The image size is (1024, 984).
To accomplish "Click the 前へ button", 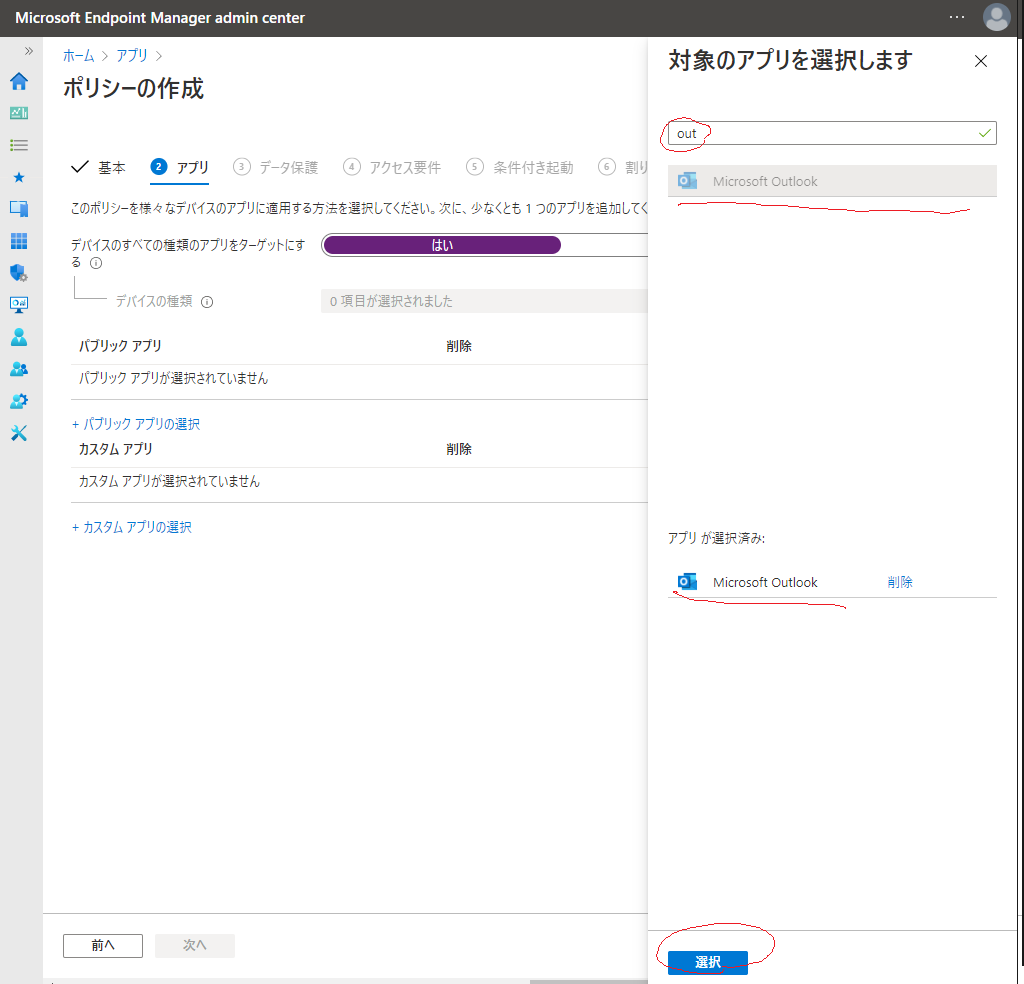I will click(x=103, y=945).
